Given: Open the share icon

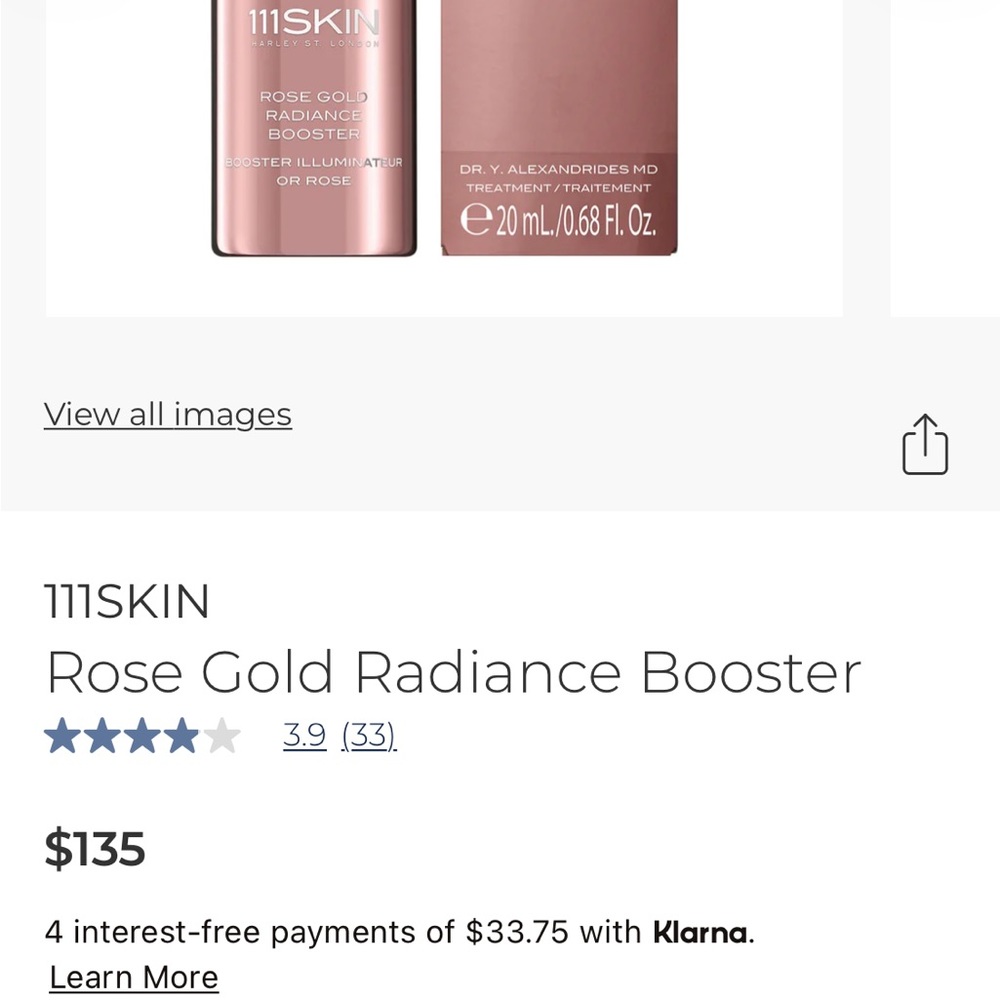Looking at the screenshot, I should (924, 445).
